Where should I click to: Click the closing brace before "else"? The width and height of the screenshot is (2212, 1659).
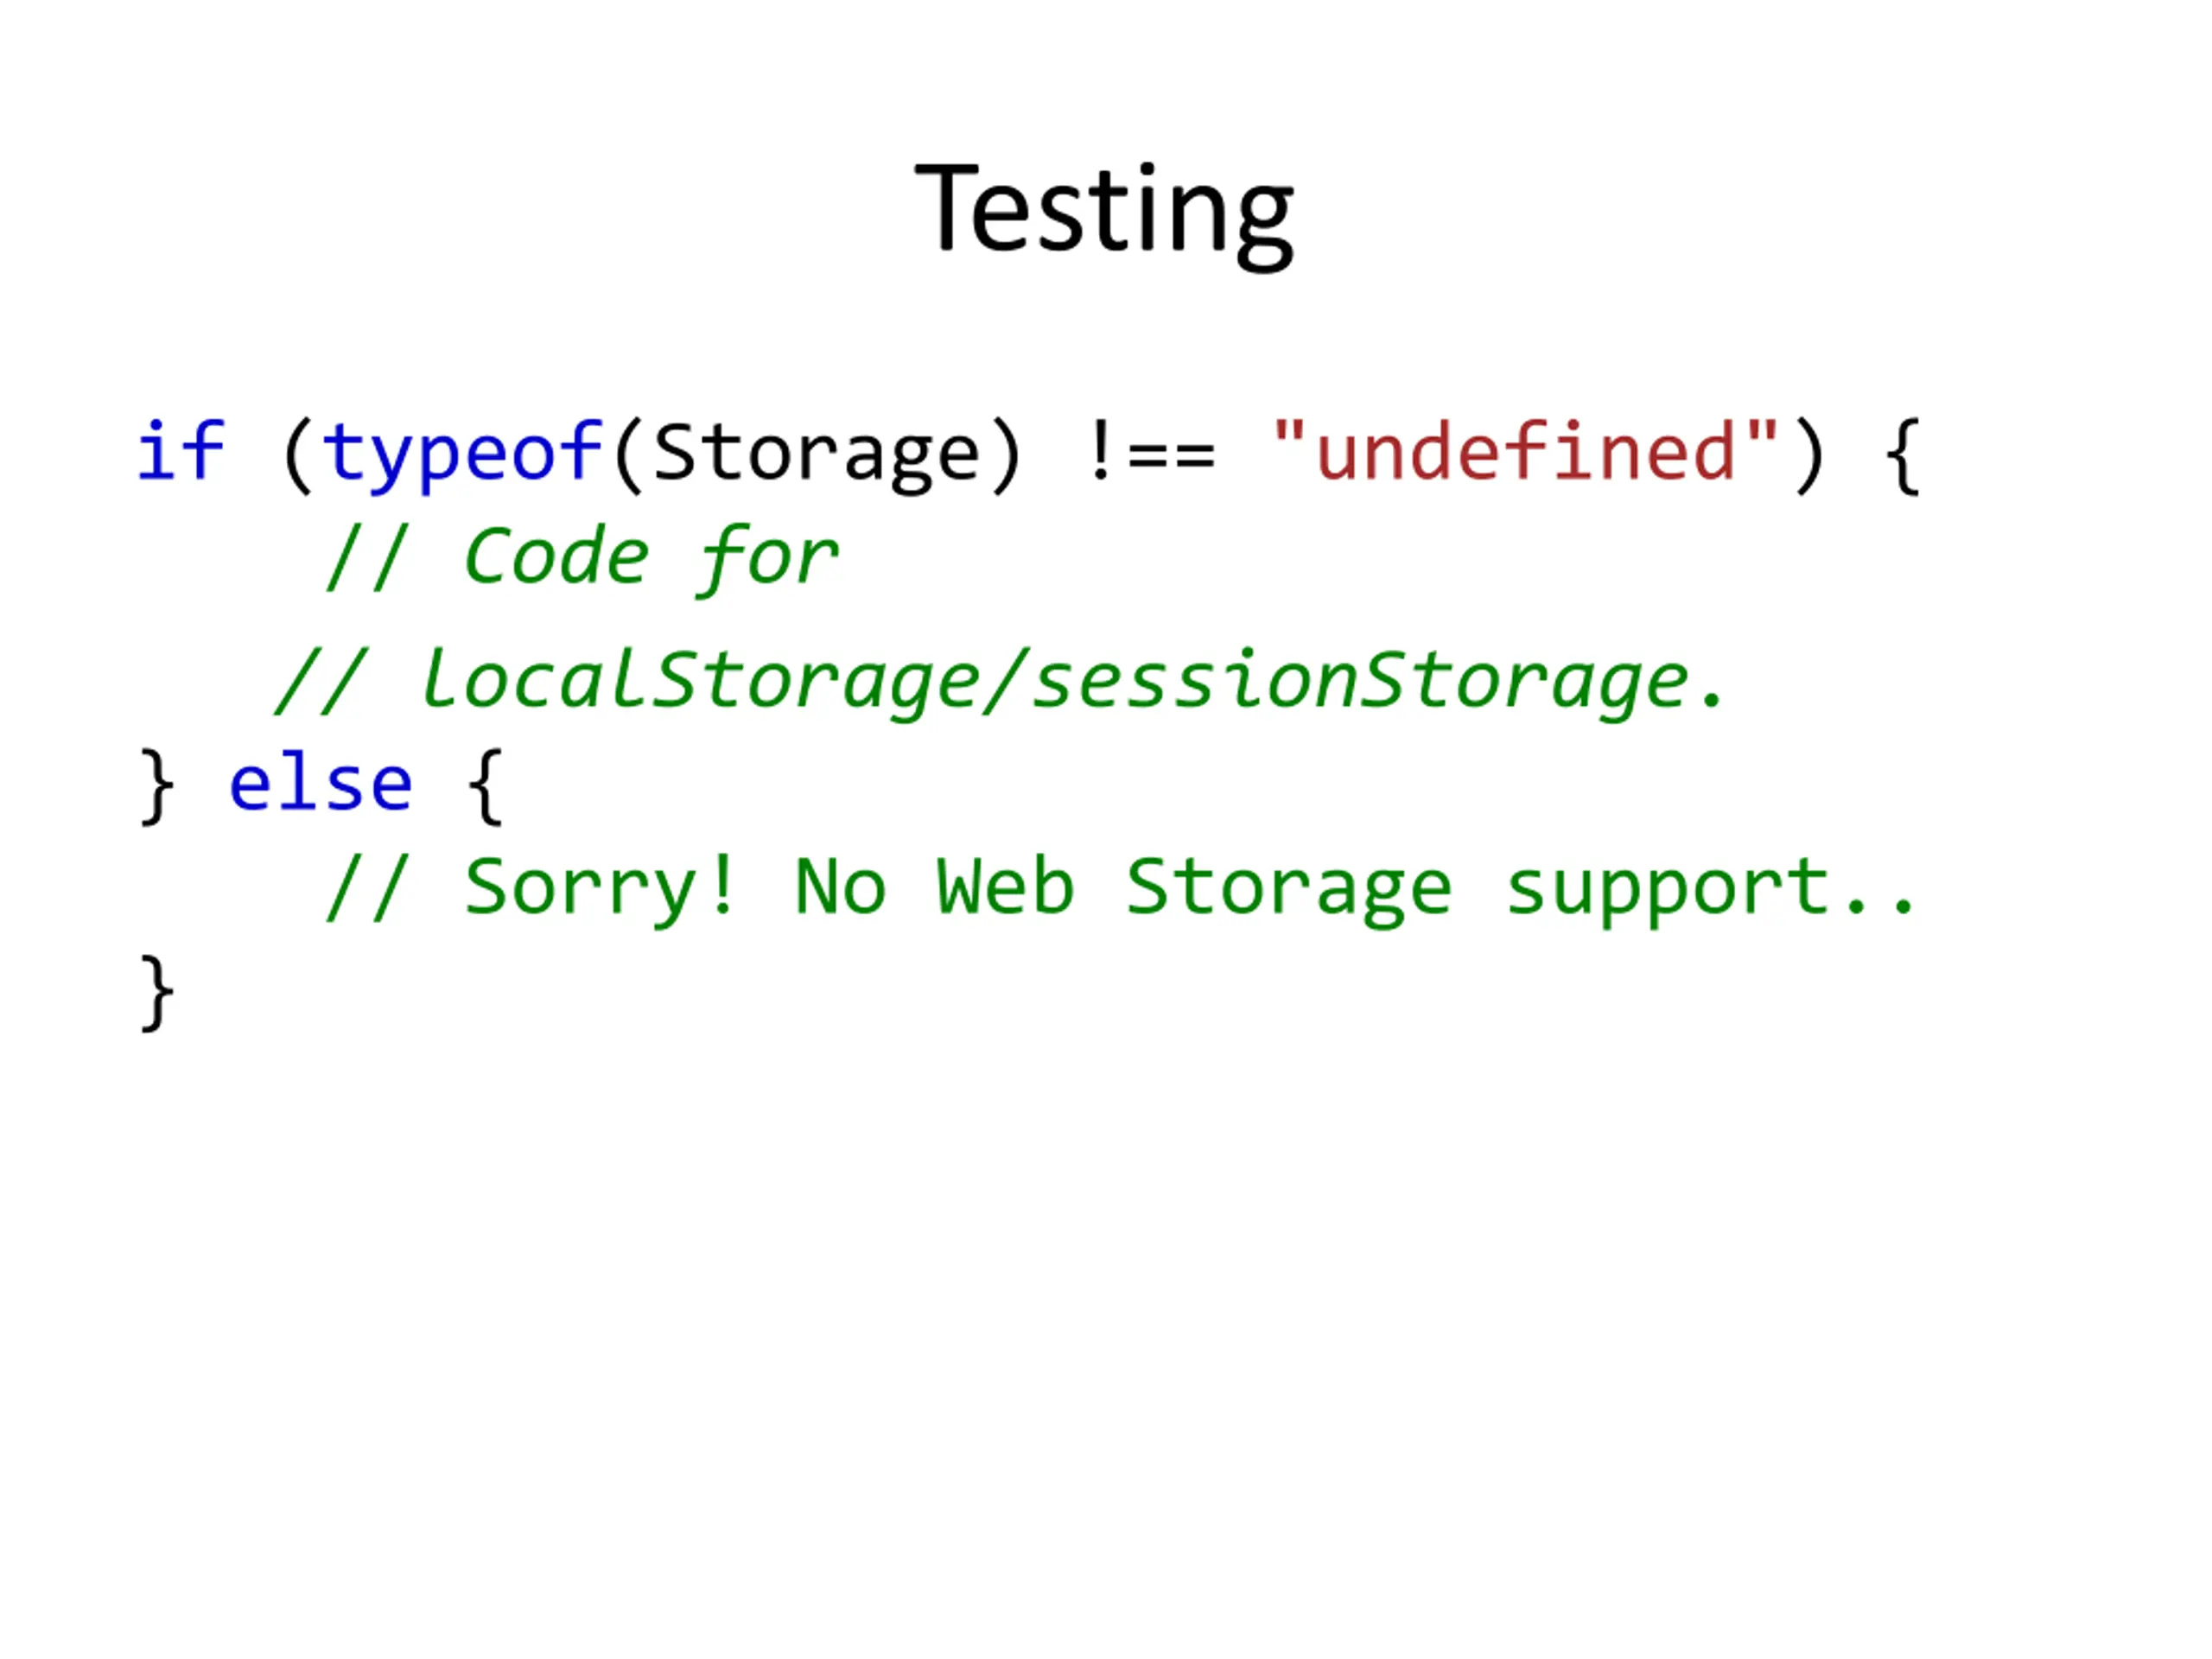point(157,787)
